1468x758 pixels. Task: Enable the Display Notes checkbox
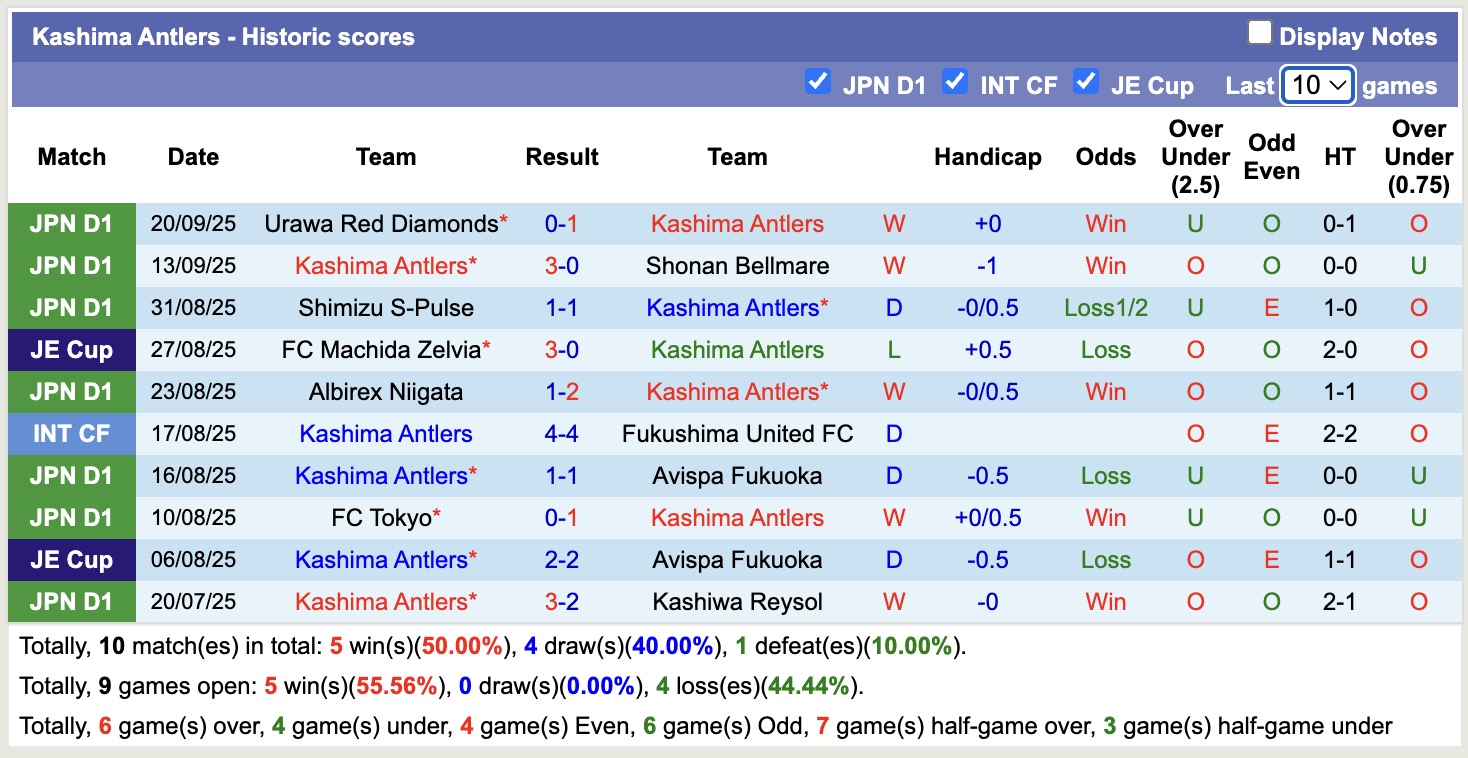1259,34
